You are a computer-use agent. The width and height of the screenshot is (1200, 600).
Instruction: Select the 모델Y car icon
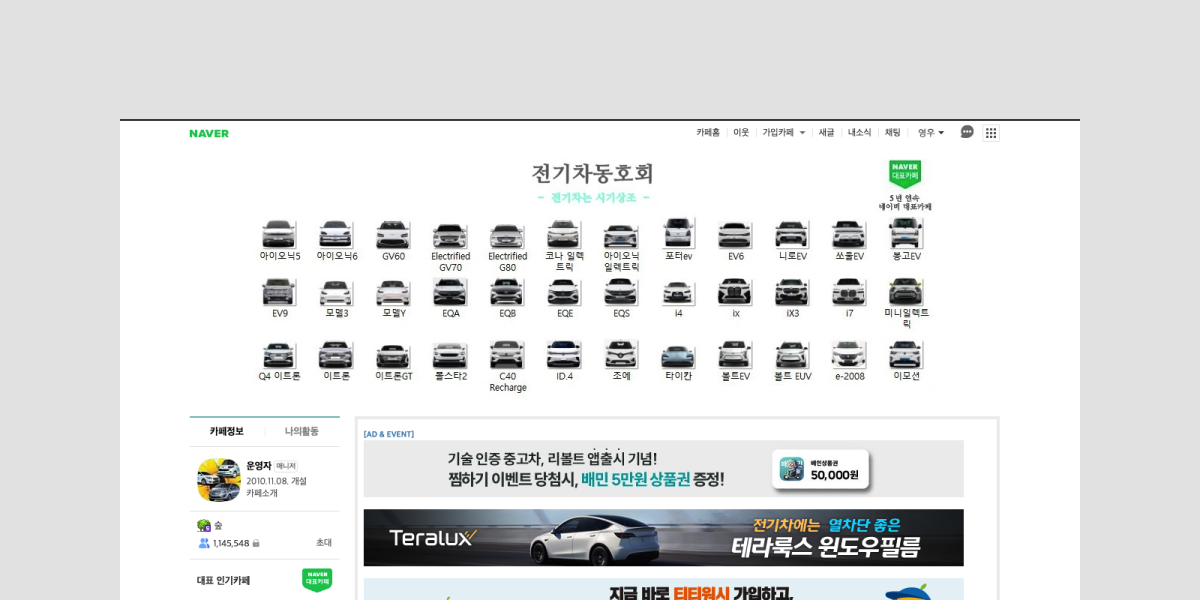pyautogui.click(x=393, y=292)
